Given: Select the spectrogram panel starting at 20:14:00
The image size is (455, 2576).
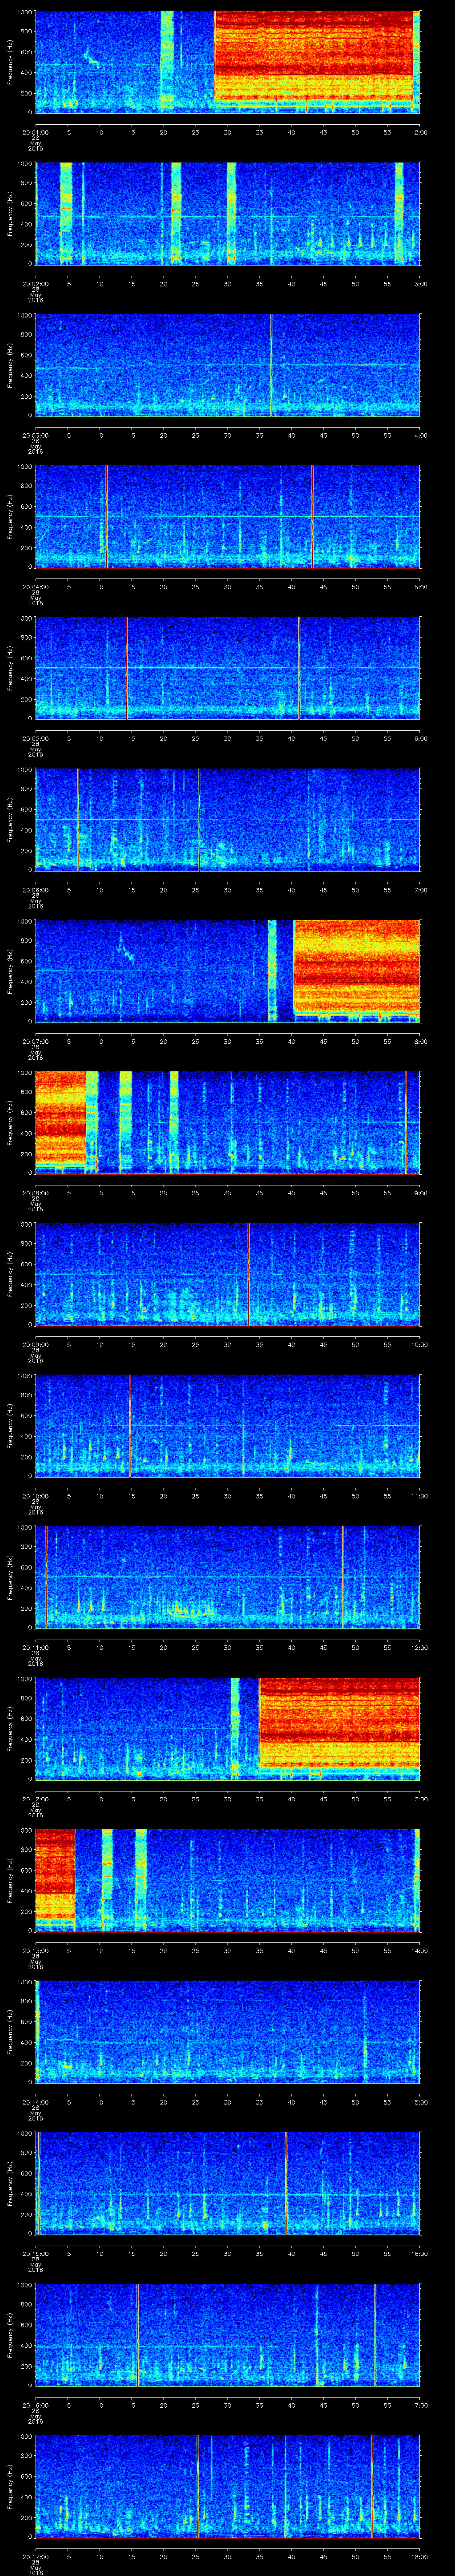Looking at the screenshot, I should pyautogui.click(x=228, y=2032).
